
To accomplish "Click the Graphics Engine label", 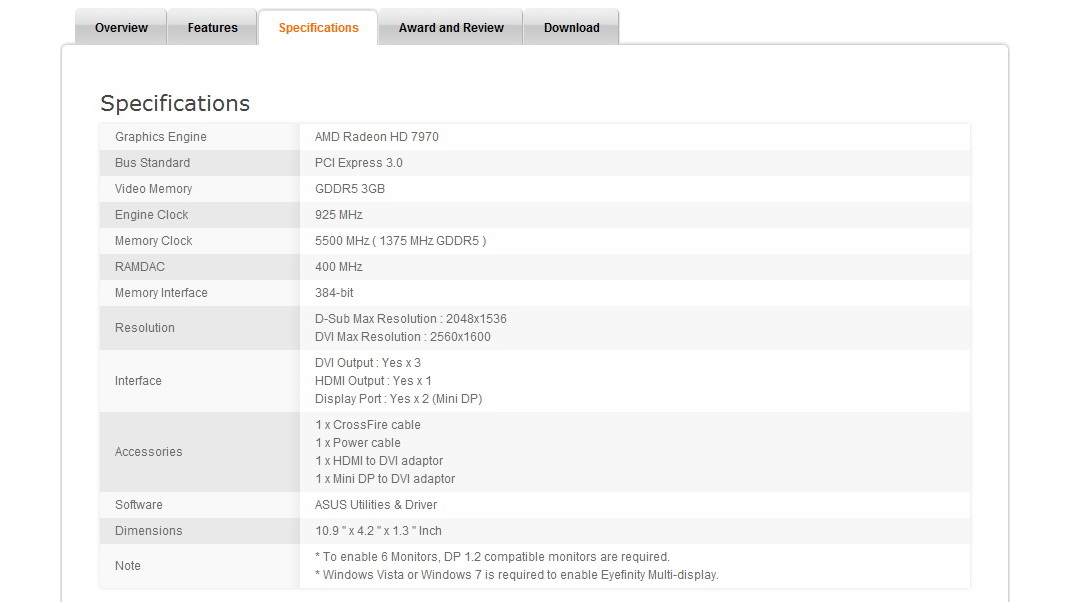I will [x=160, y=137].
